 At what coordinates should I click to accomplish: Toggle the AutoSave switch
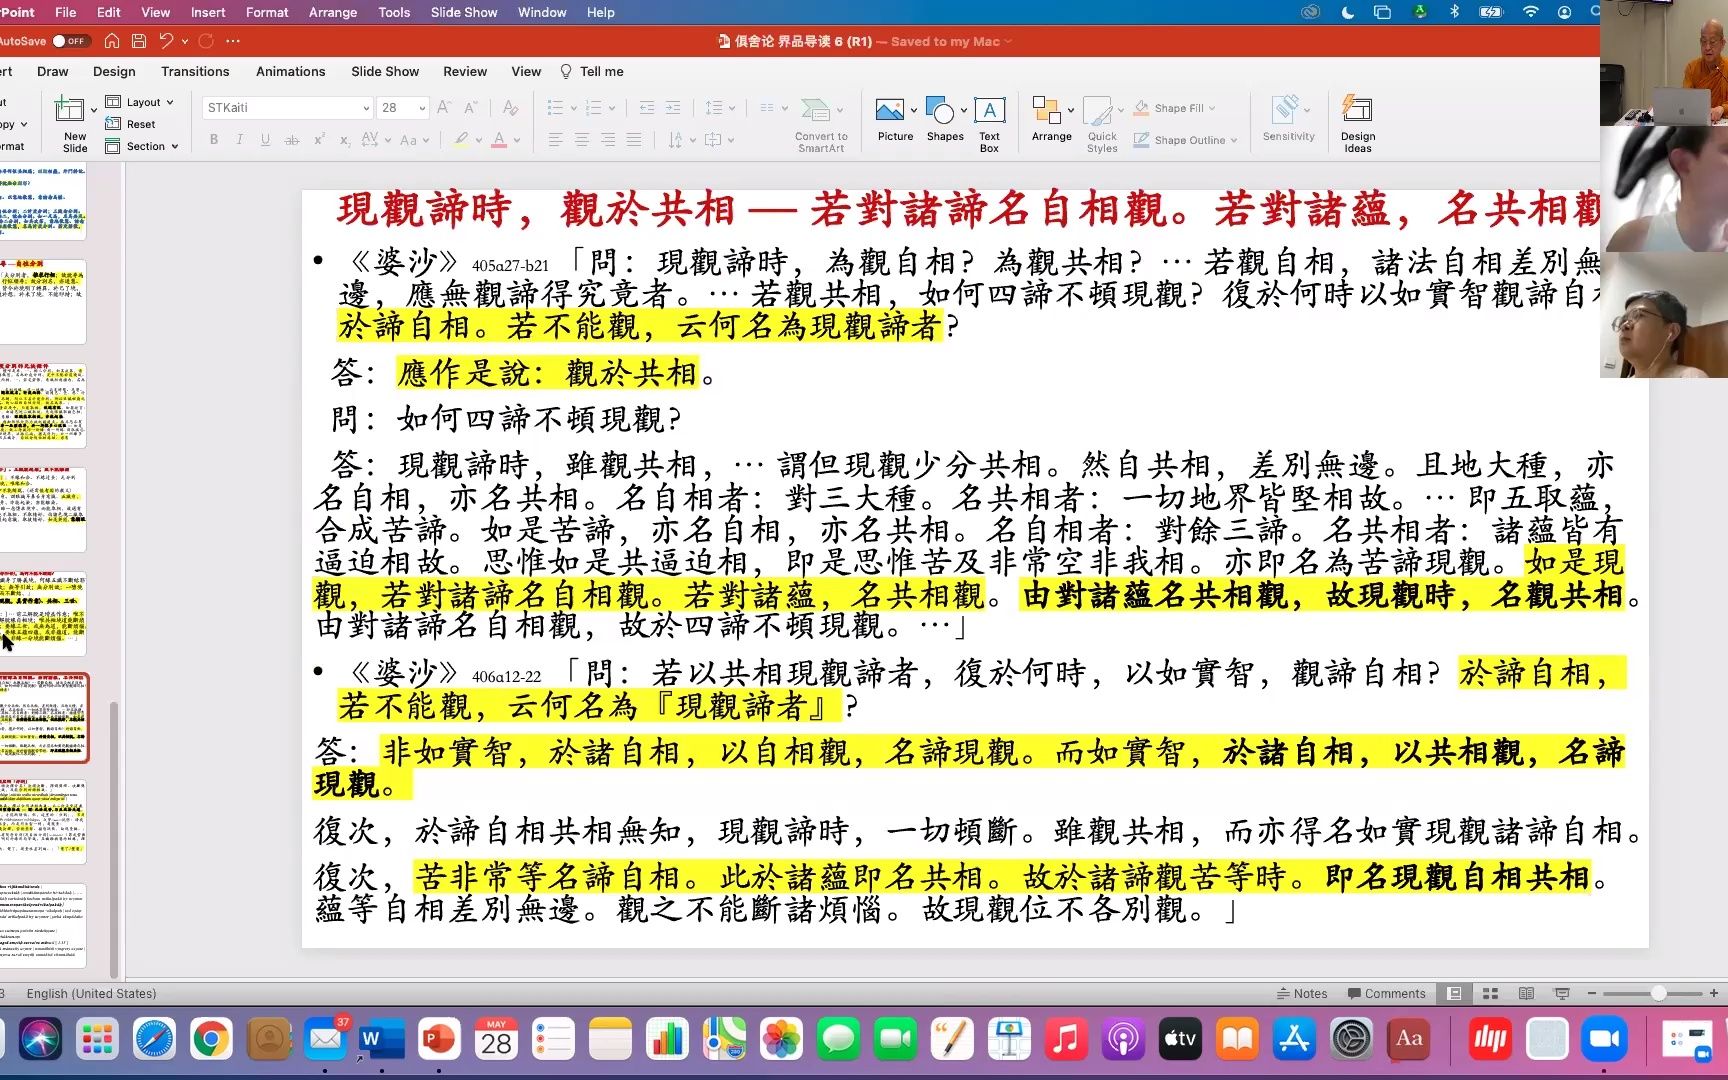click(70, 41)
